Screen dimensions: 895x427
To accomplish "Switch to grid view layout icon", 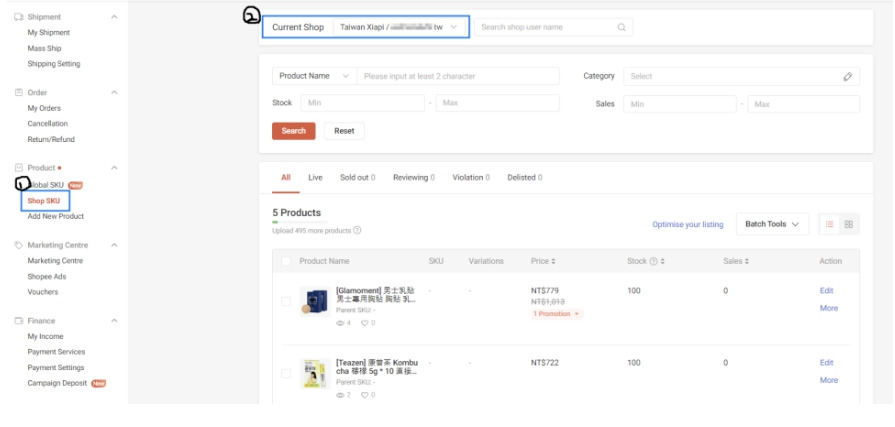I will (849, 224).
